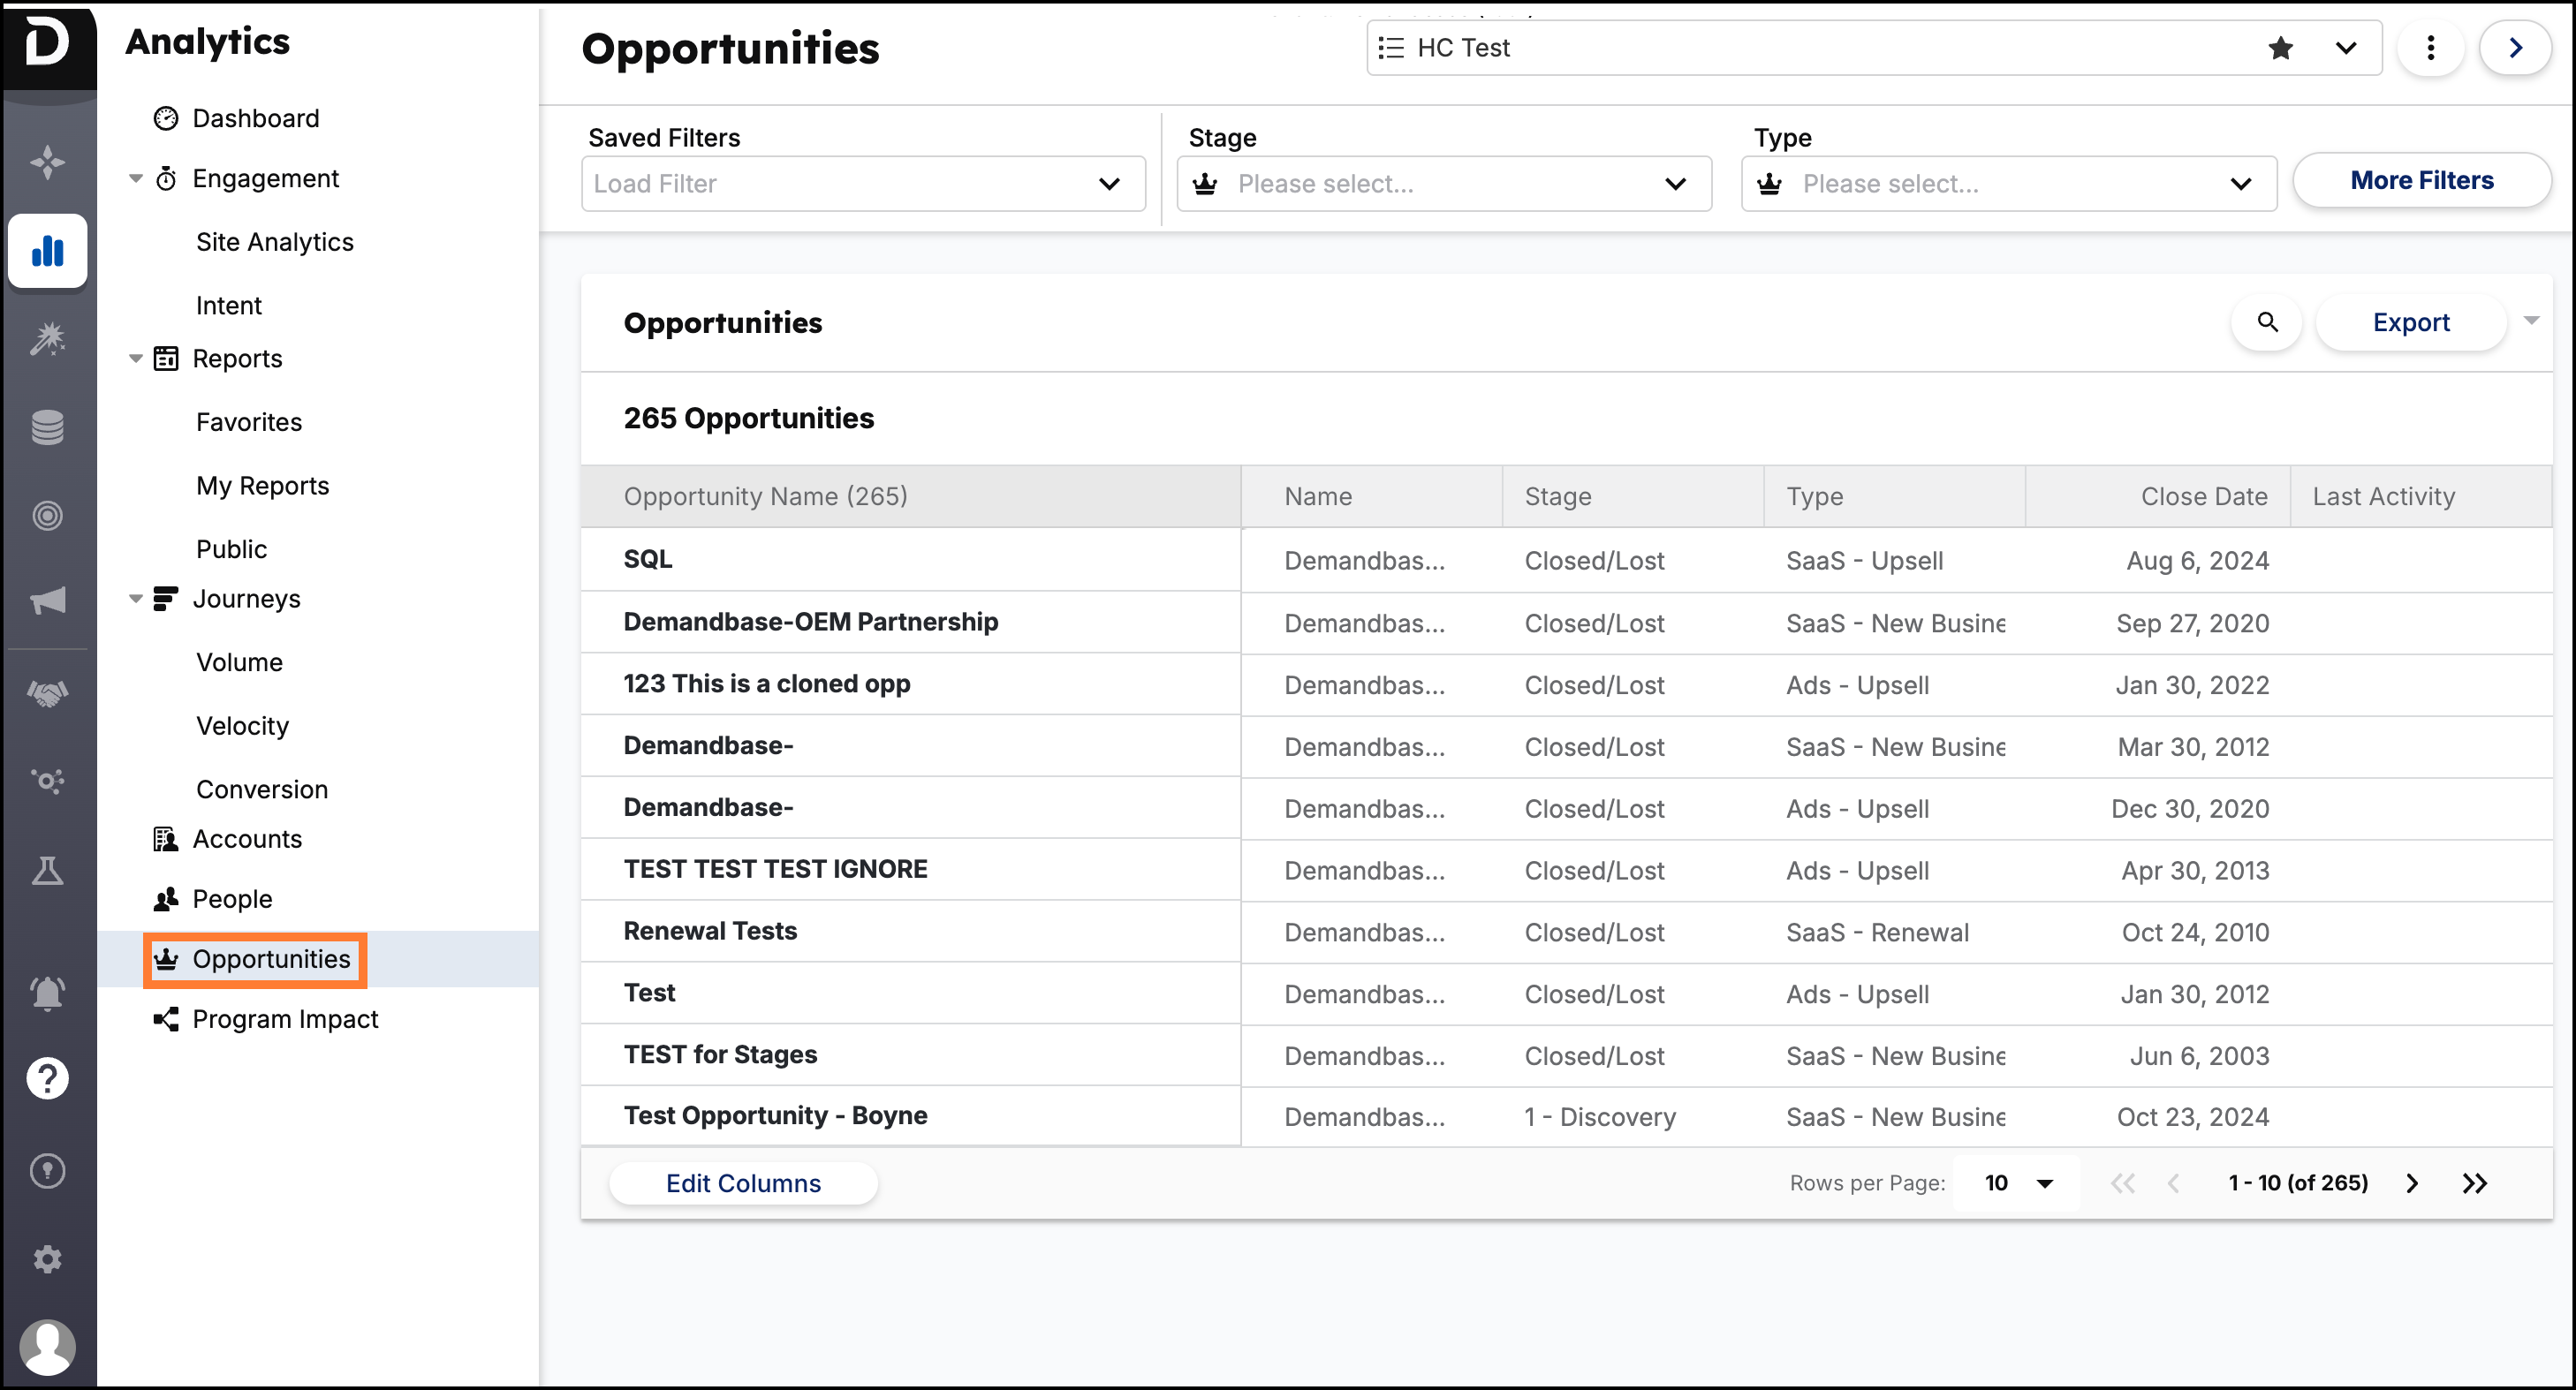Viewport: 2576px width, 1390px height.
Task: Open the megaphone advertising rail icon
Action: point(47,601)
